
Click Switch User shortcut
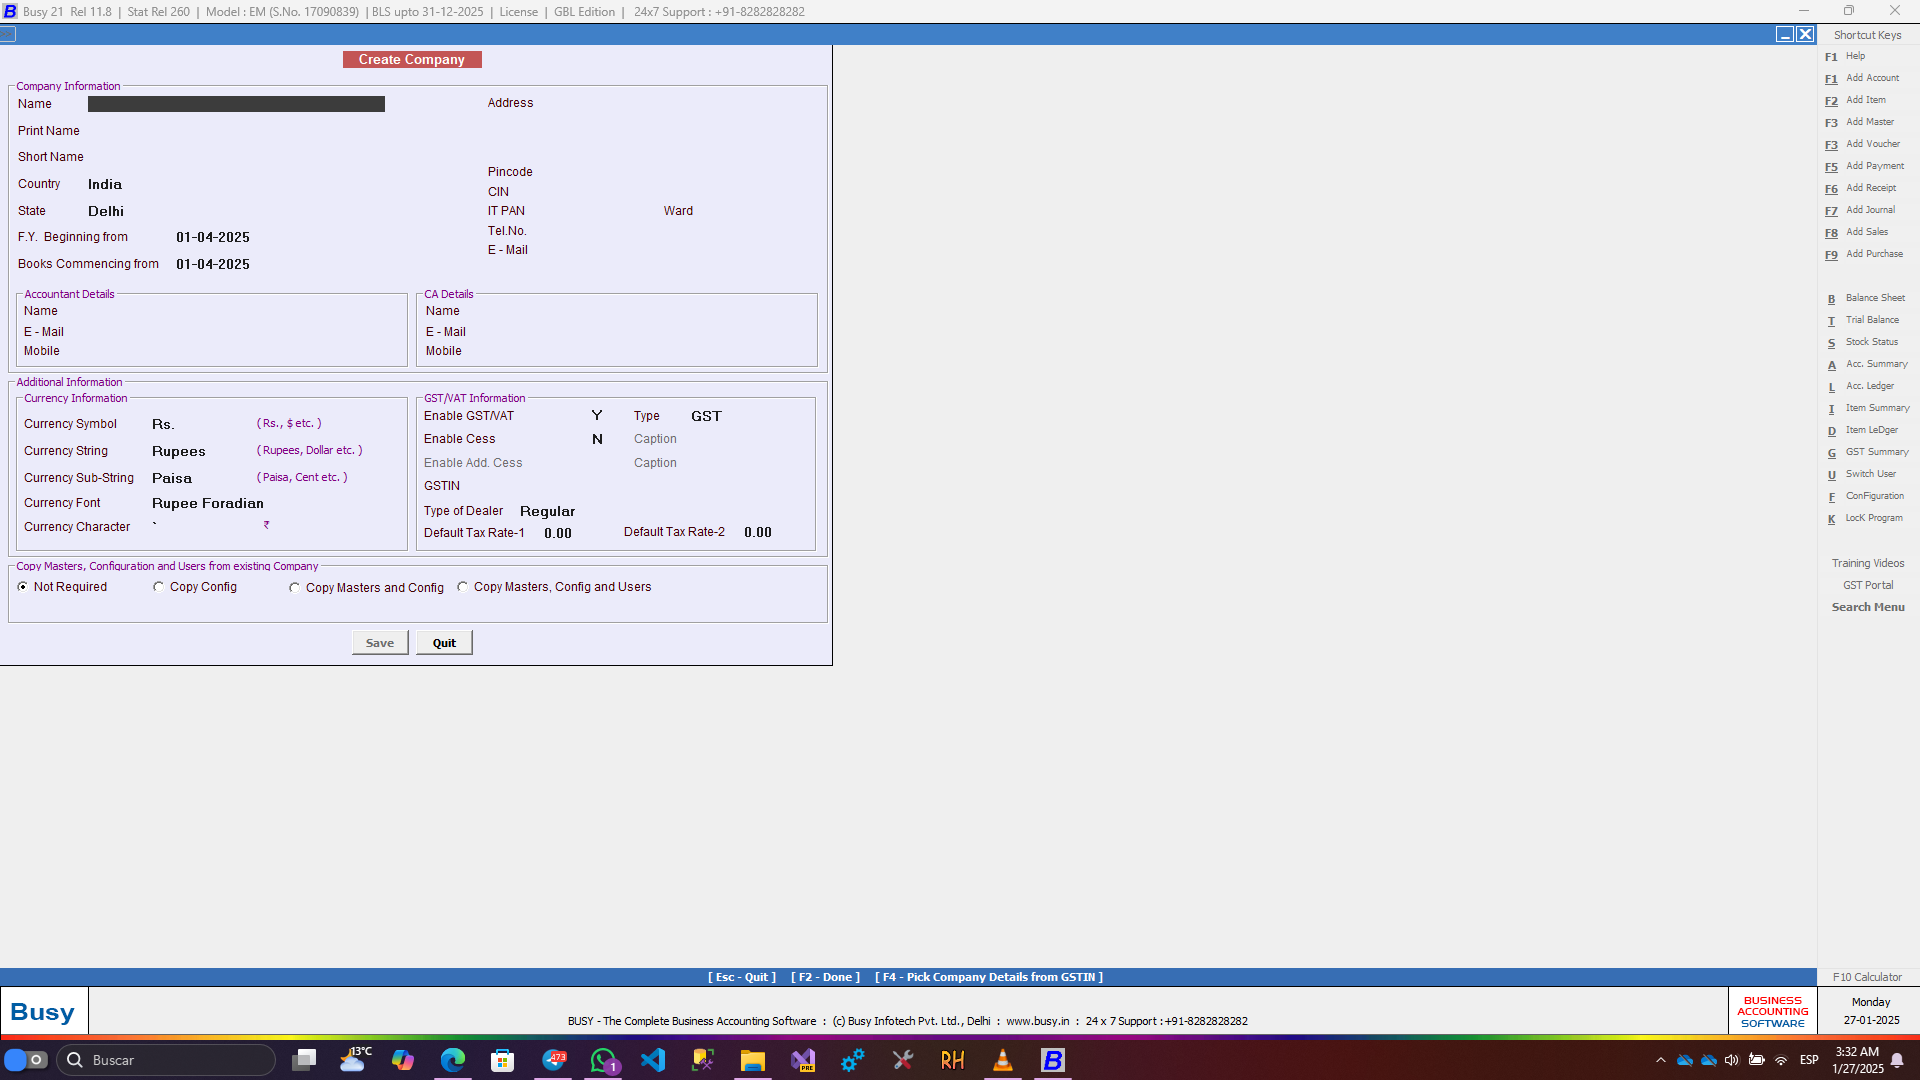[x=1861, y=474]
